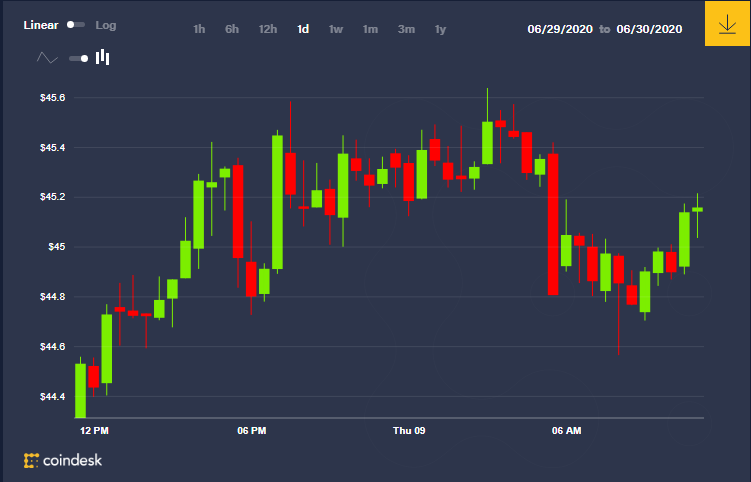Image resolution: width=751 pixels, height=482 pixels.
Task: Click the start date 06/29/2020
Action: [560, 29]
